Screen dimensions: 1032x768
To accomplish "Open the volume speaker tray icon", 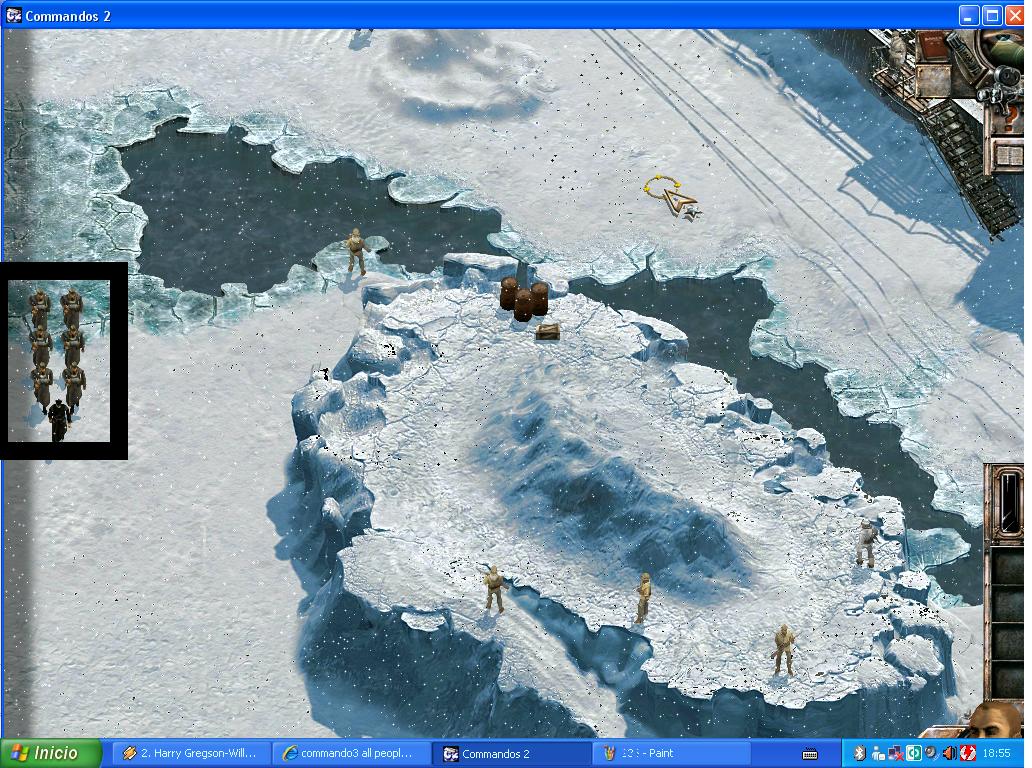I will (x=950, y=753).
